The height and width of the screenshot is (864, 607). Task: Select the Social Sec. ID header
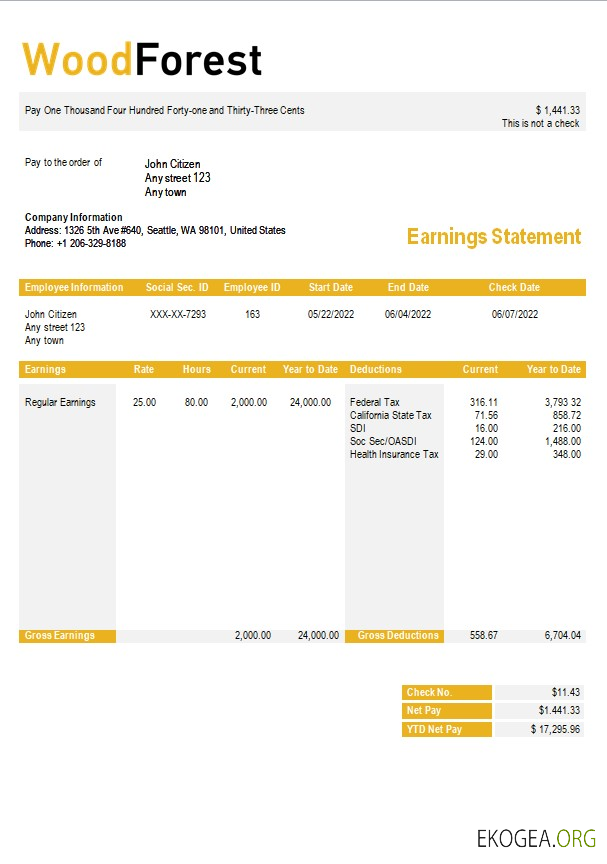click(177, 288)
